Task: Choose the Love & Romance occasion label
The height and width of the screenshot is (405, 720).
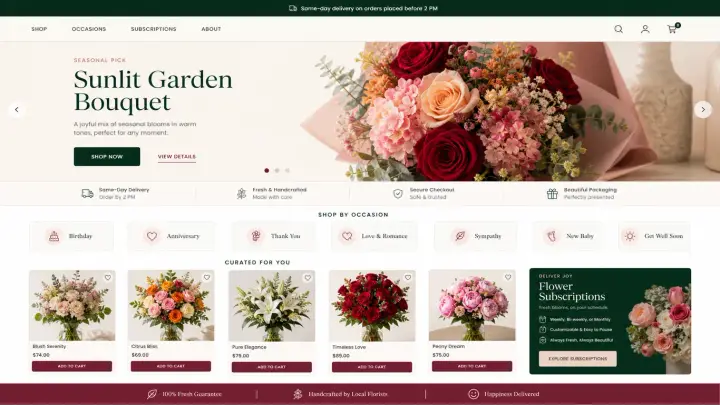Action: coord(384,236)
